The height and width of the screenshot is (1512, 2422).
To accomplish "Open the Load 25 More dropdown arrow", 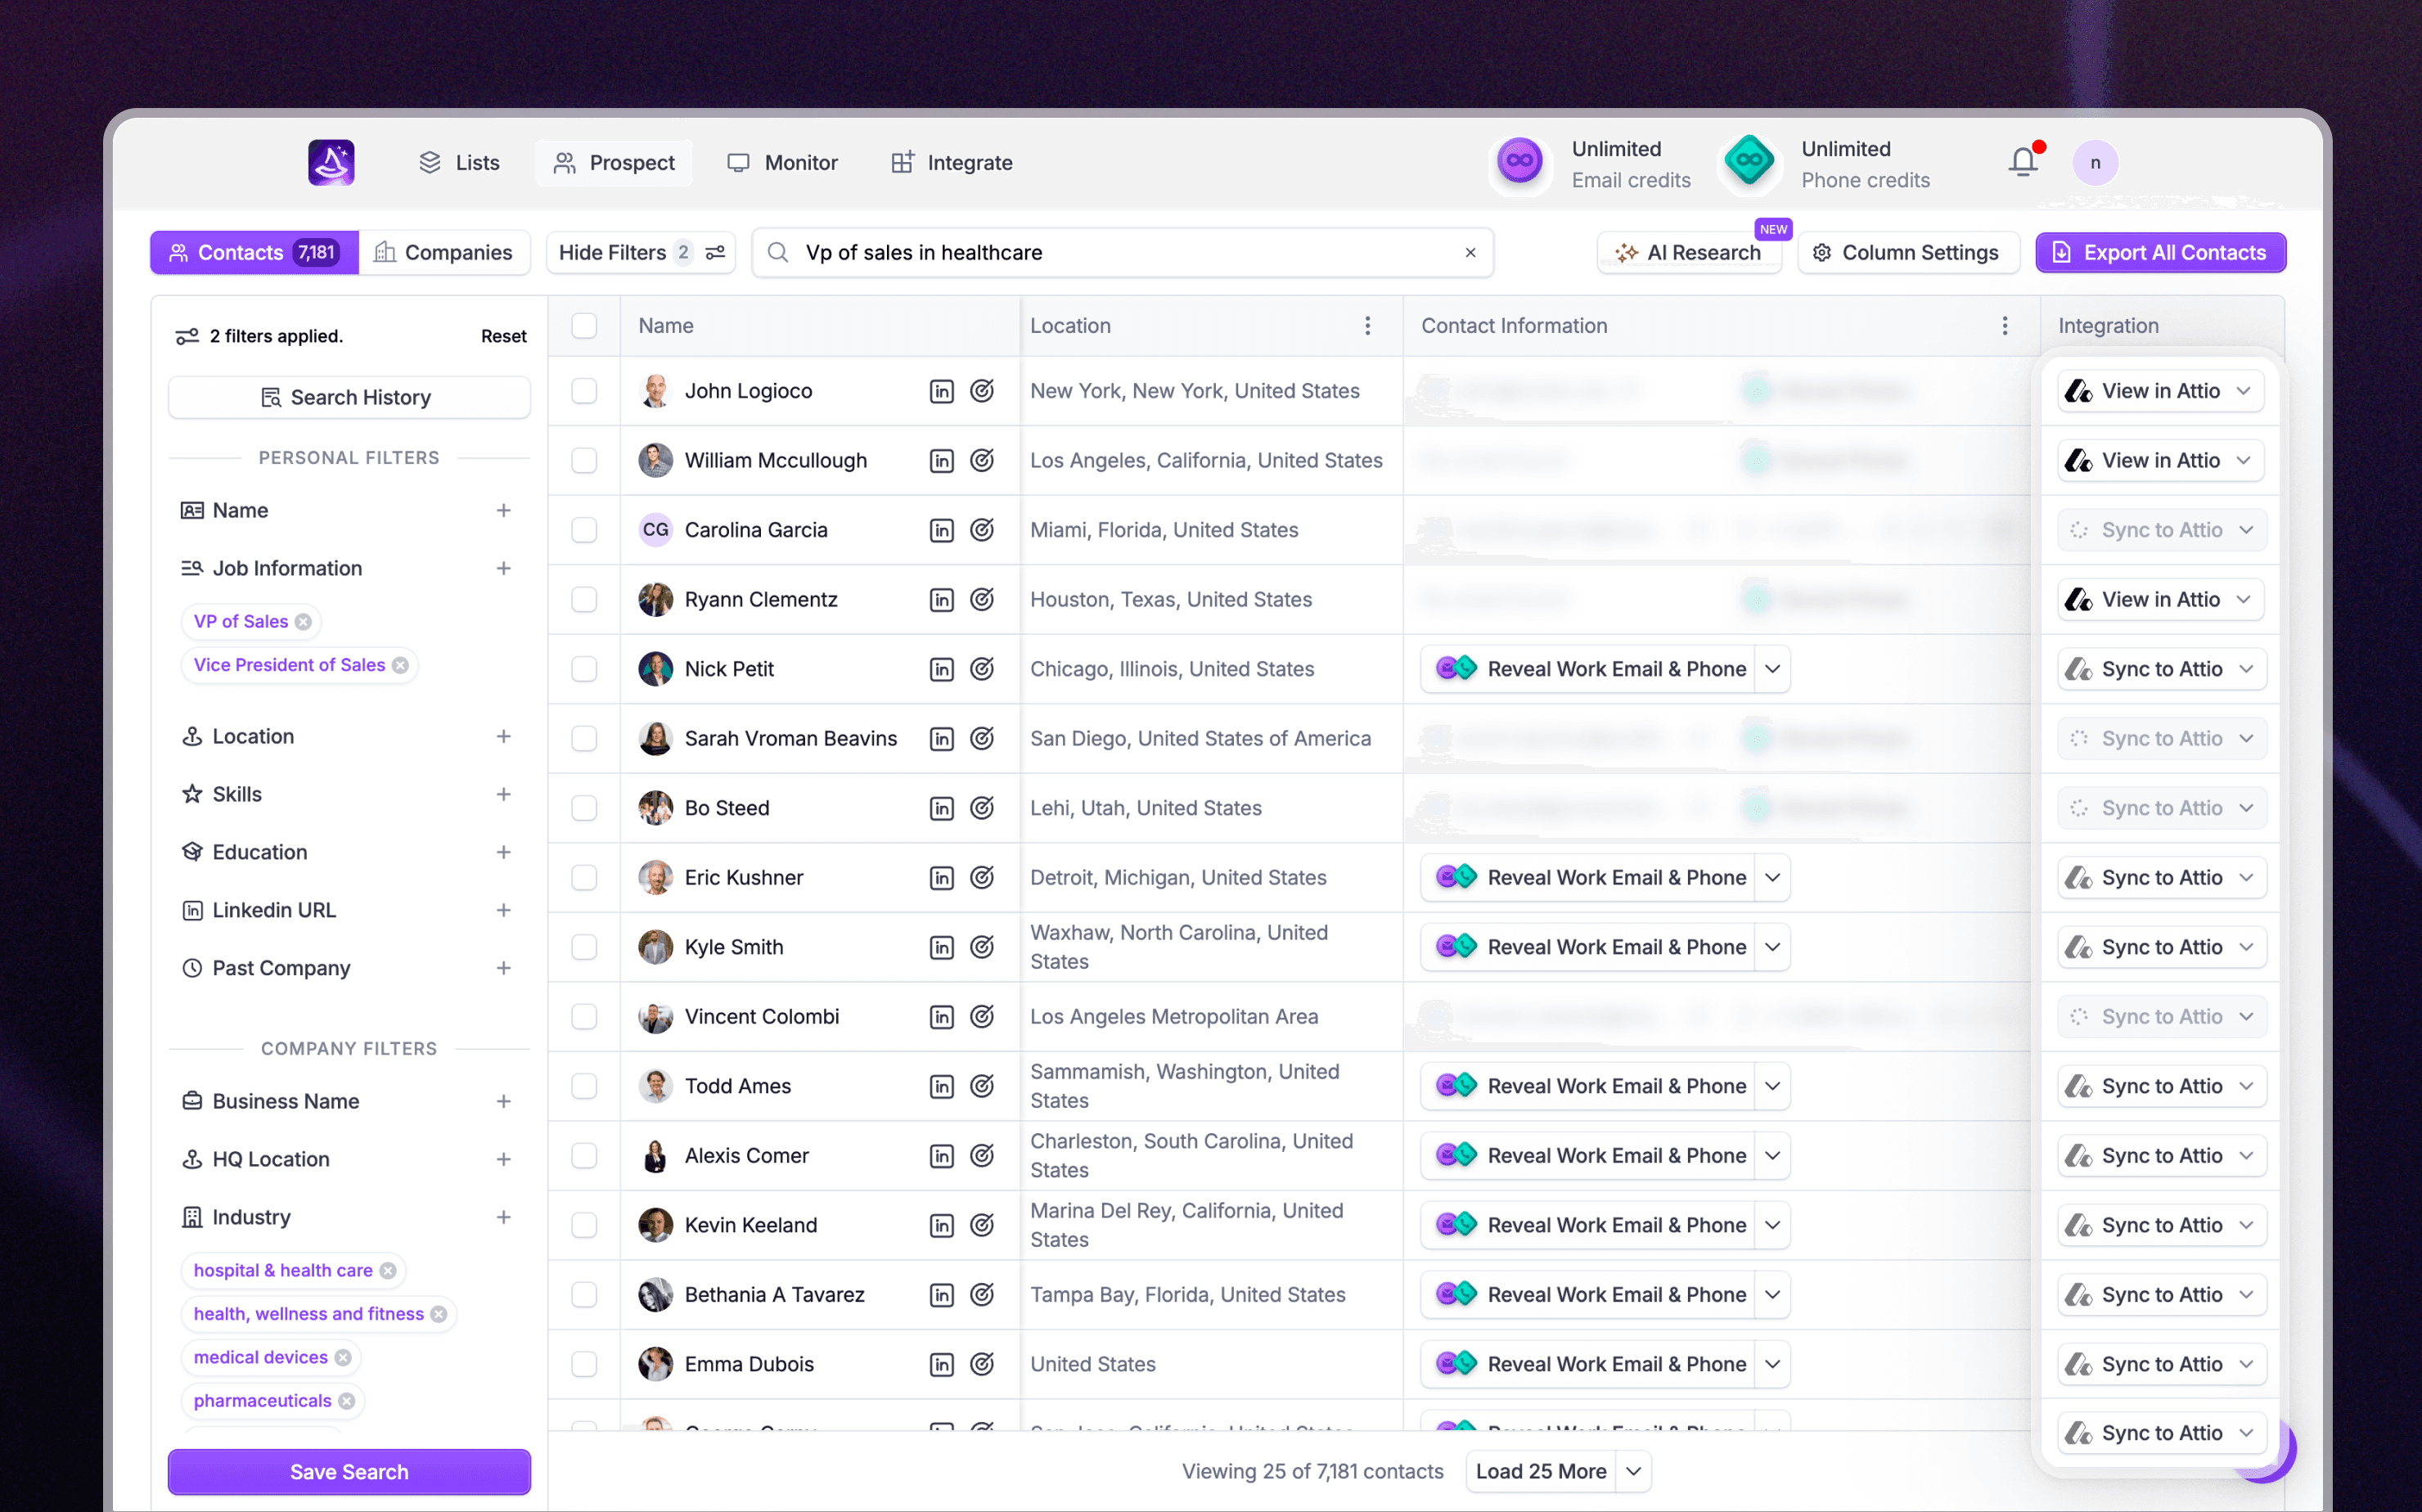I will pyautogui.click(x=1634, y=1472).
